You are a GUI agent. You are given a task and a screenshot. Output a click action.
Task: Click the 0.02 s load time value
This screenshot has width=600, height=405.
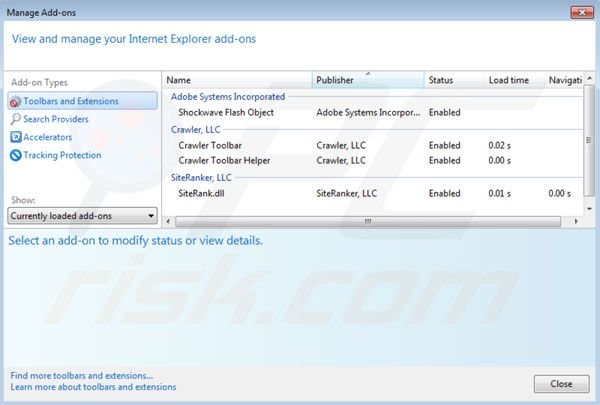(499, 145)
